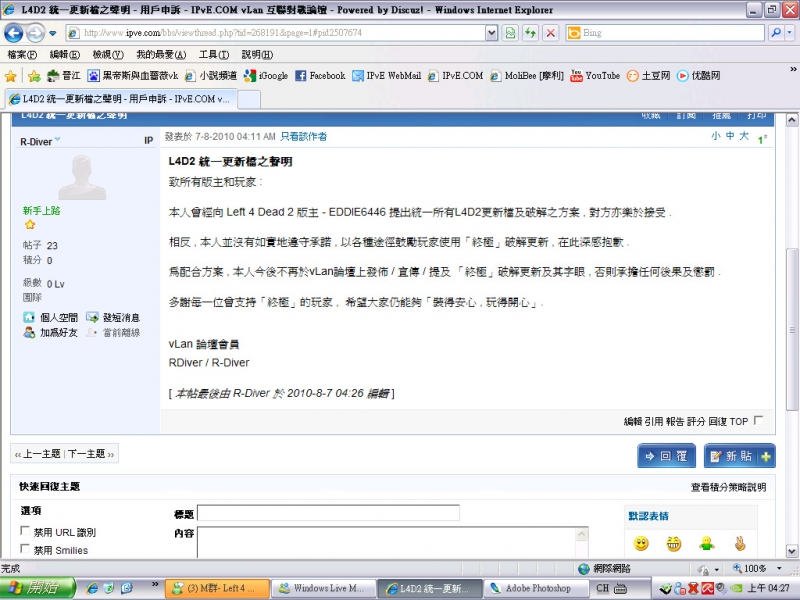Click the R-Diver avatar placeholder image
800x600 pixels.
(x=82, y=177)
